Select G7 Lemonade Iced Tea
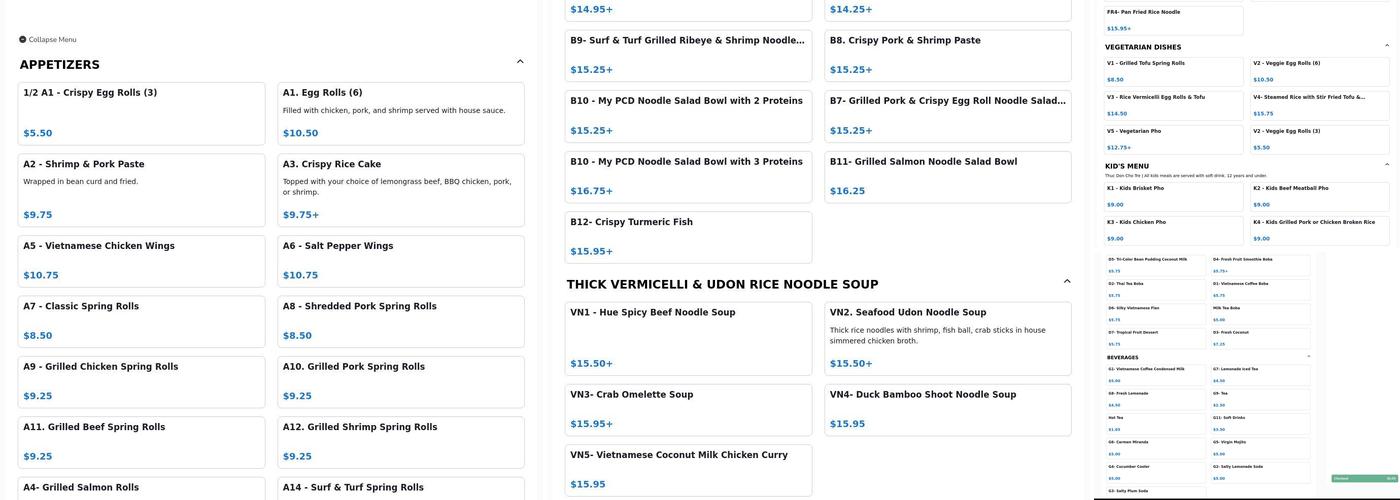1400x500 pixels. coord(1260,375)
